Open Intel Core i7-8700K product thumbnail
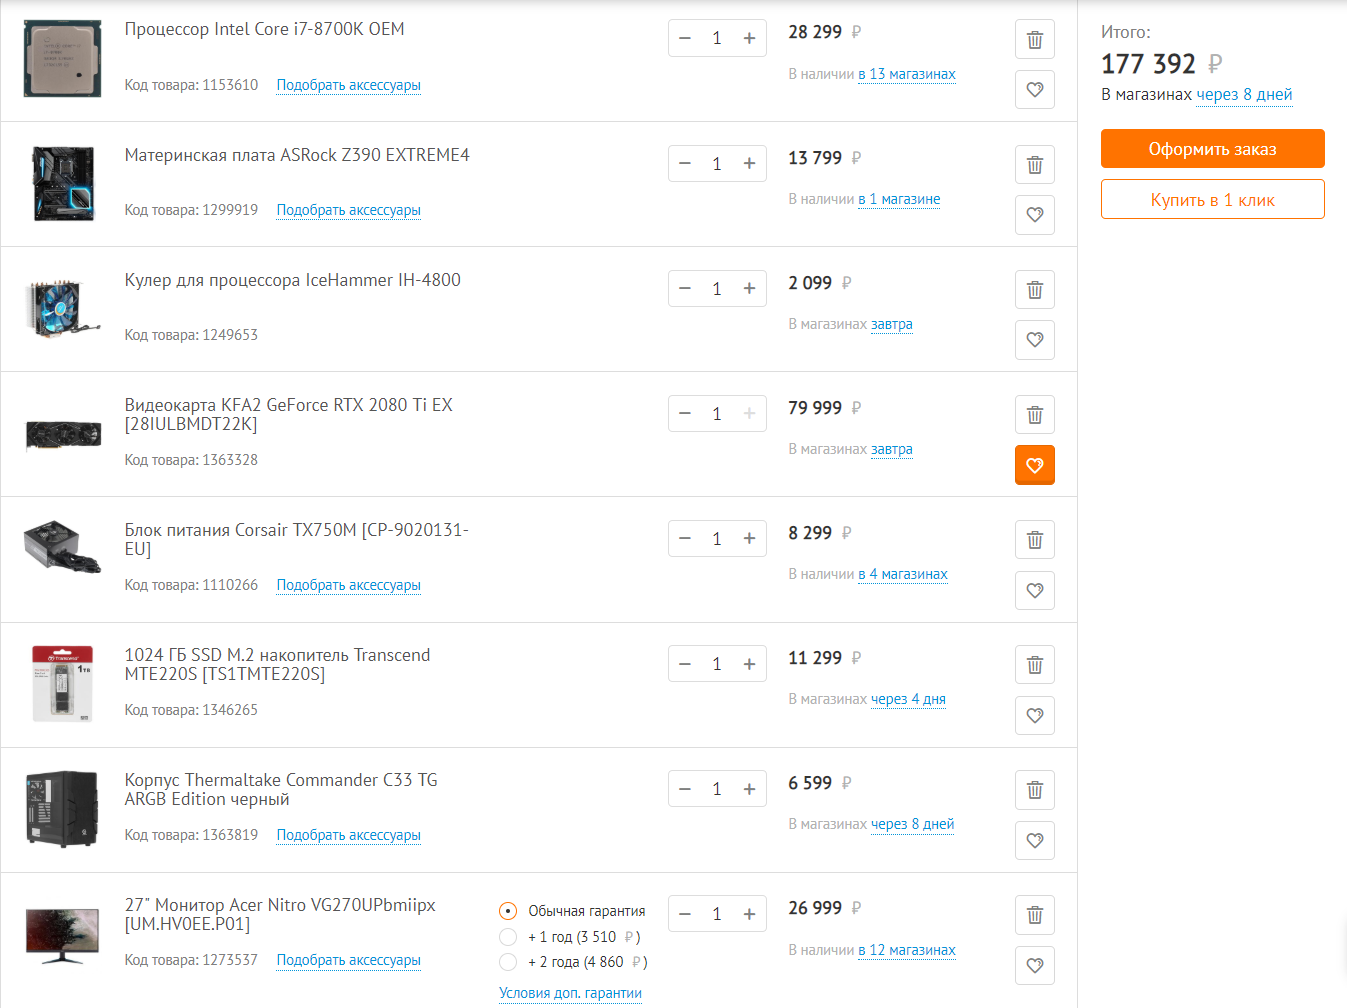Screen dimensions: 1347x1008 click(63, 58)
